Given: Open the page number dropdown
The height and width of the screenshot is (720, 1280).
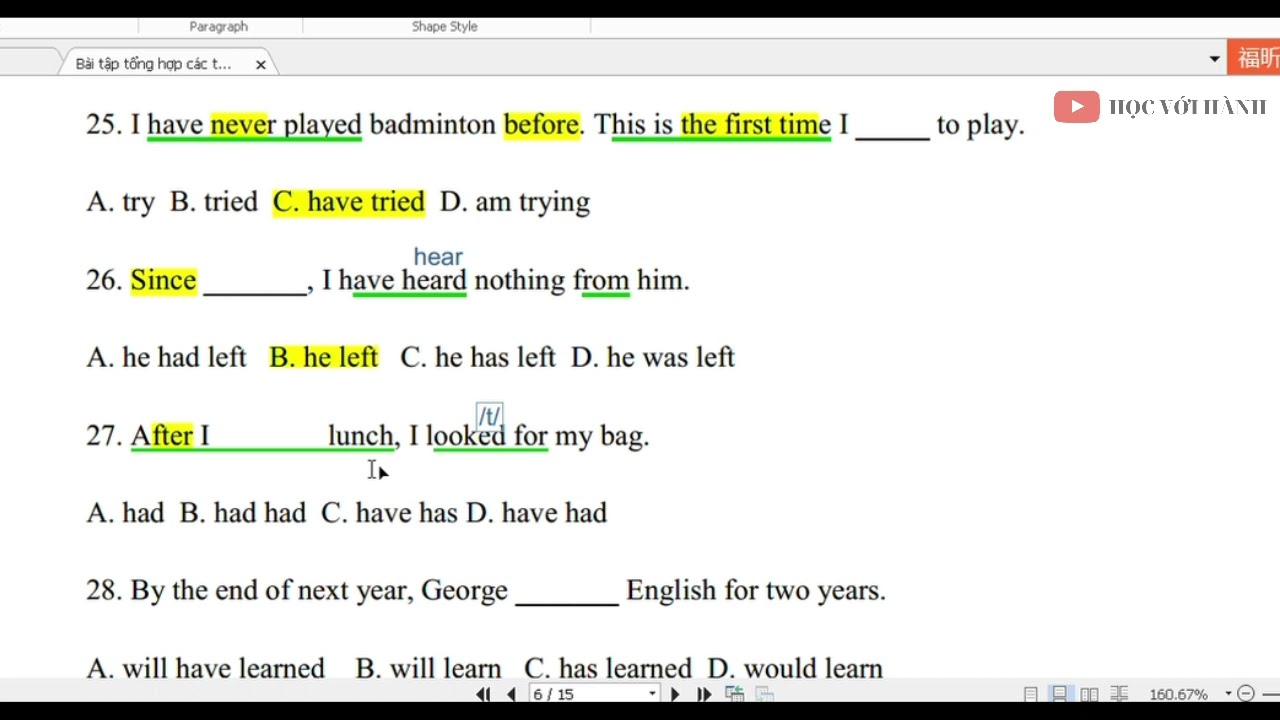Looking at the screenshot, I should click(653, 694).
